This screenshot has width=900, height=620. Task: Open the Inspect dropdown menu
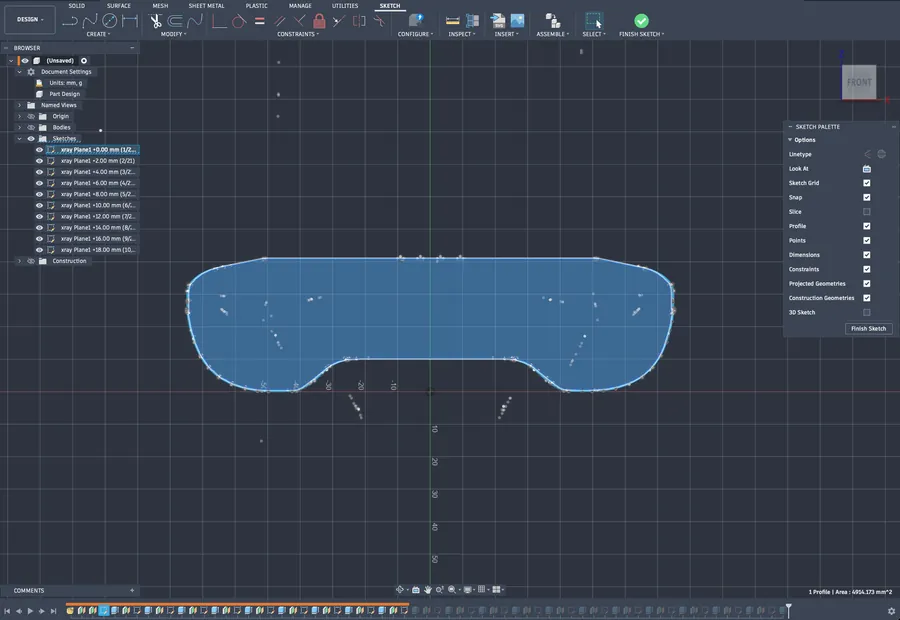click(x=461, y=34)
